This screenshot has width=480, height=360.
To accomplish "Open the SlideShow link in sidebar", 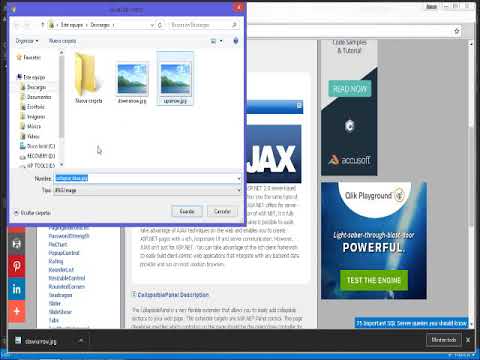I will tap(60, 312).
